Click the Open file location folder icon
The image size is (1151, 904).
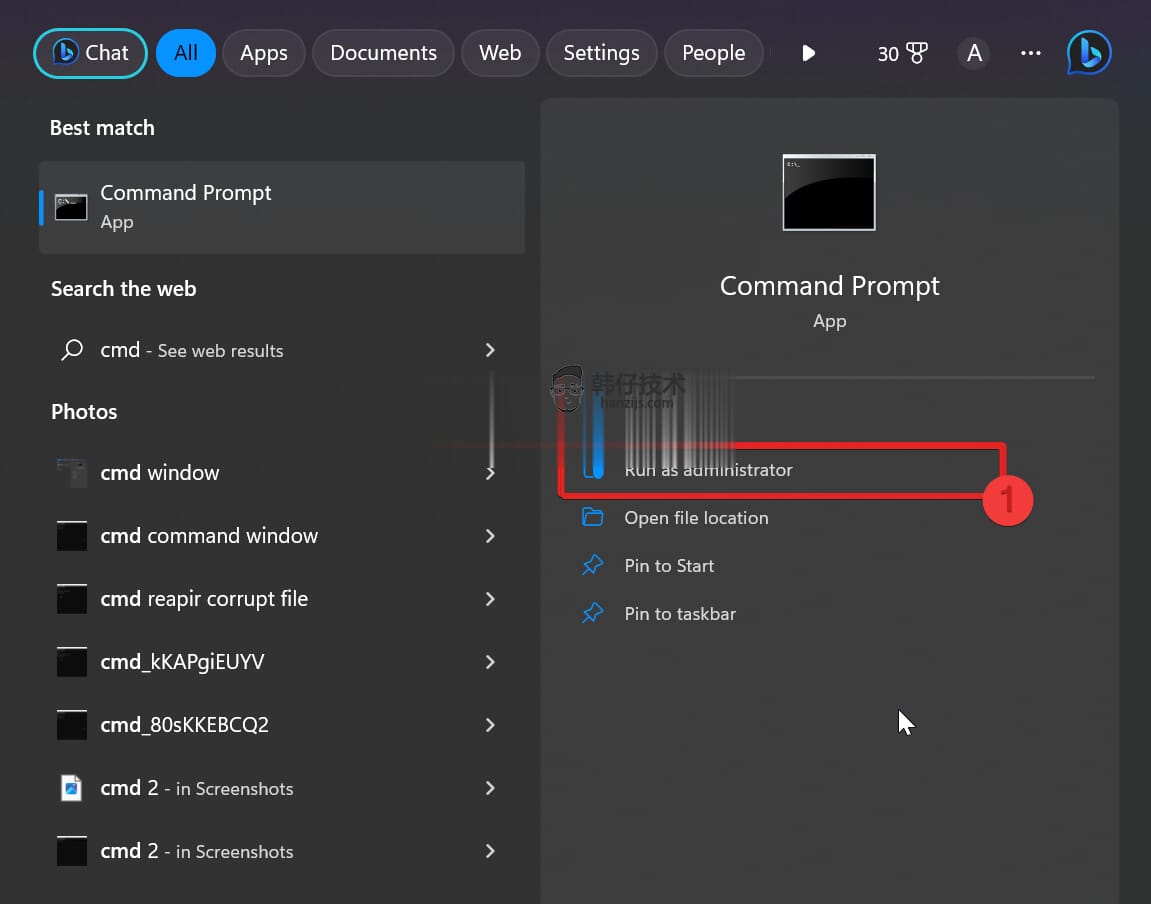tap(593, 518)
